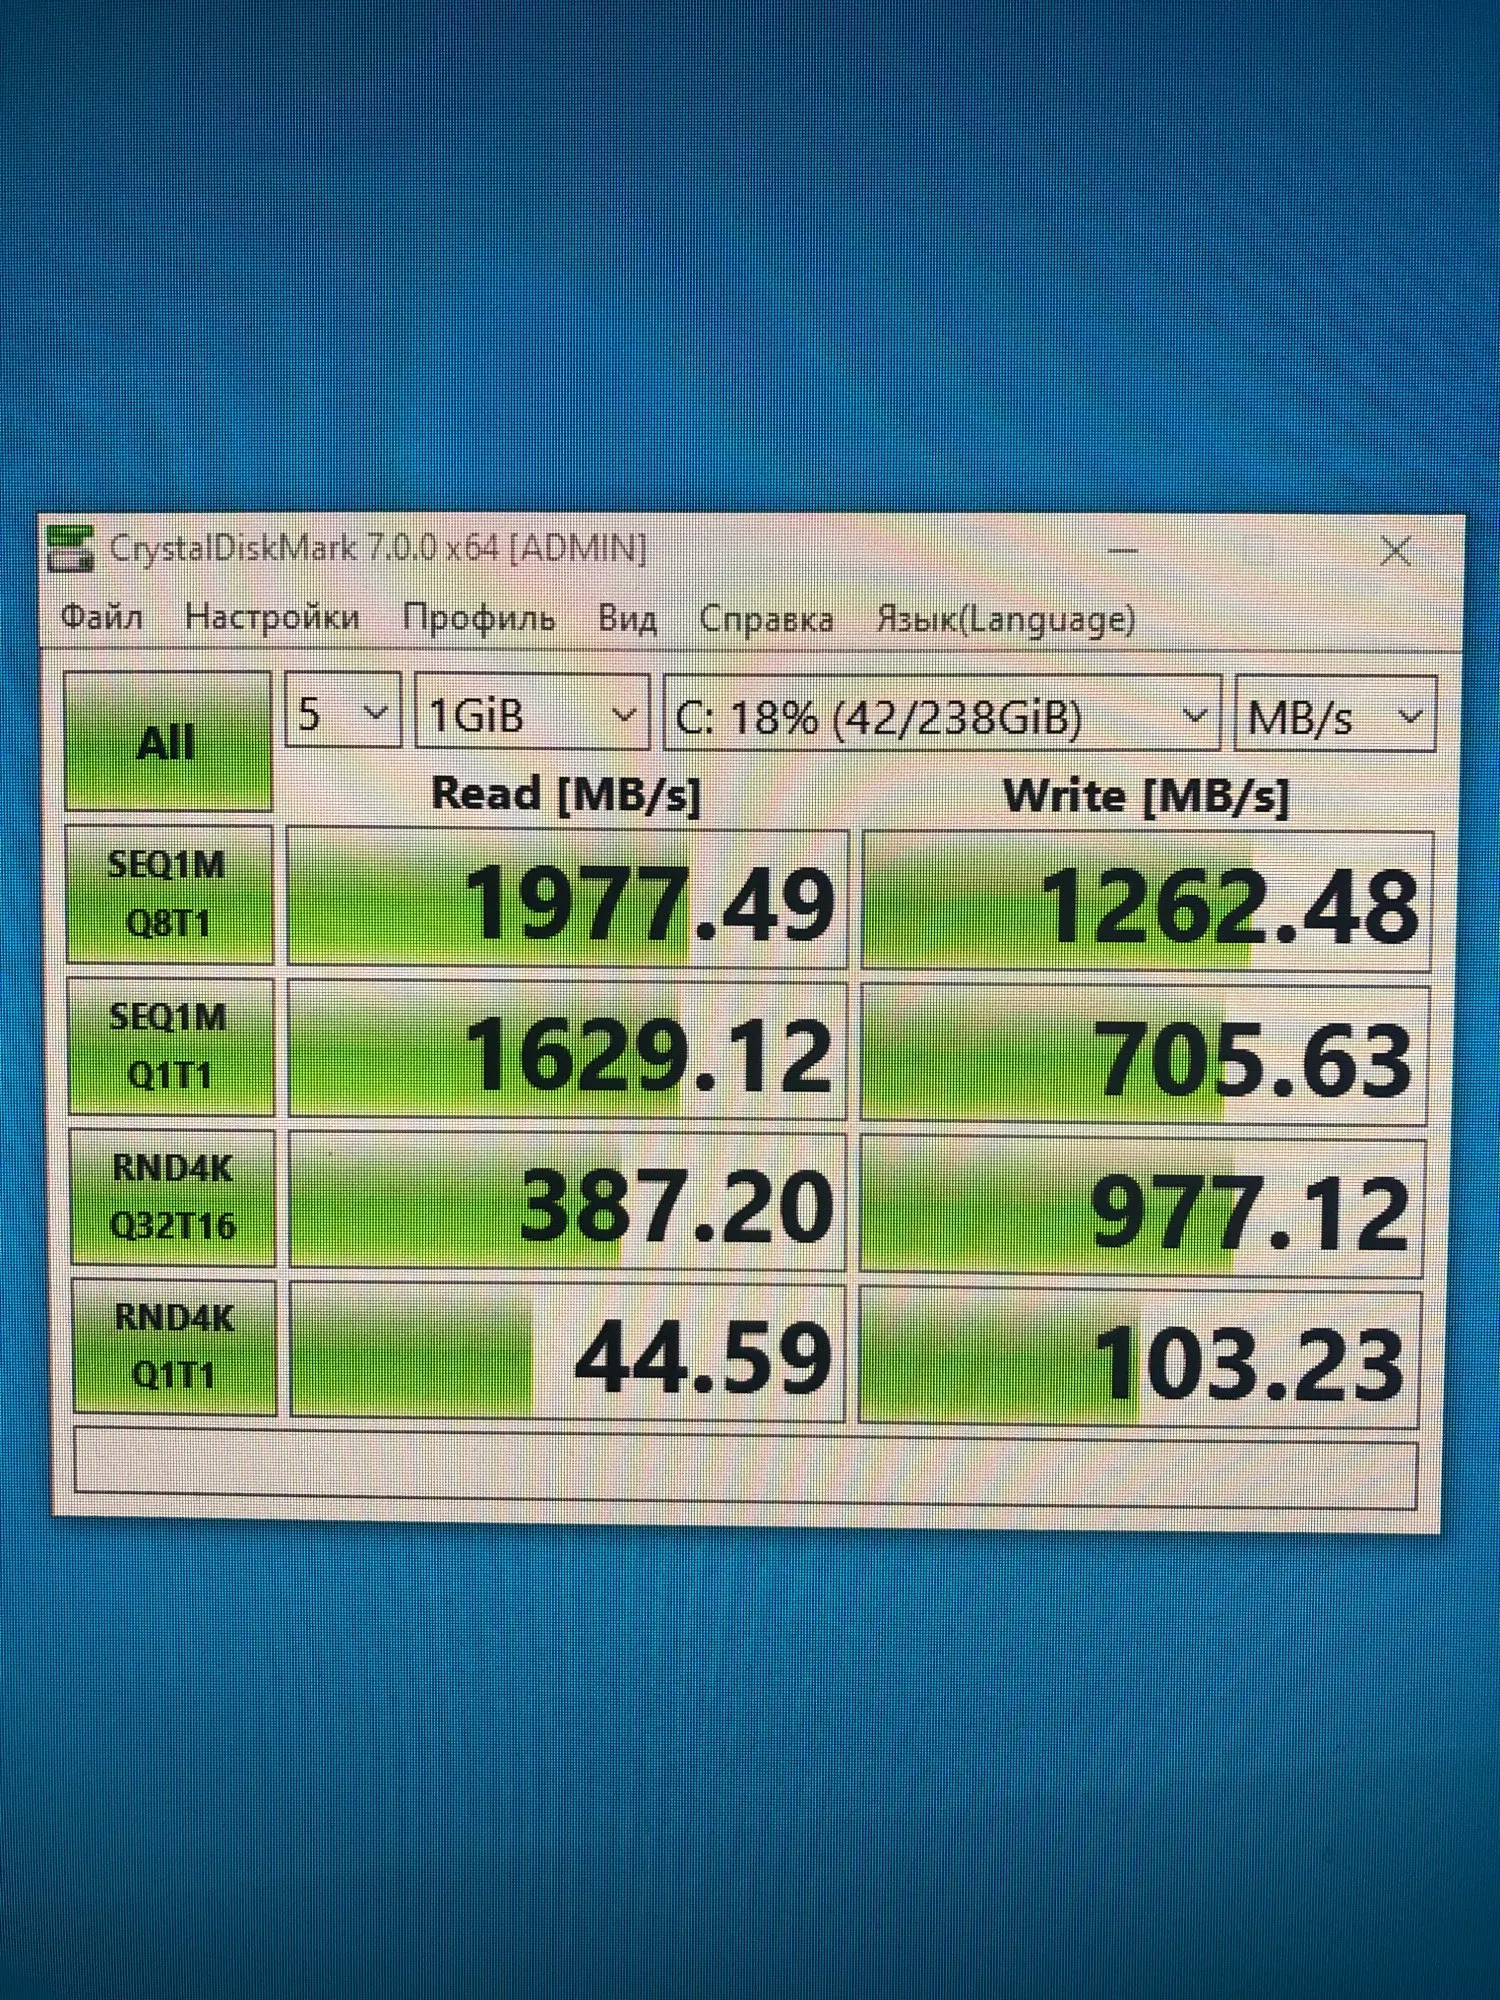Start the RND4K Q32T16 test
The image size is (1500, 2000).
(x=173, y=1197)
